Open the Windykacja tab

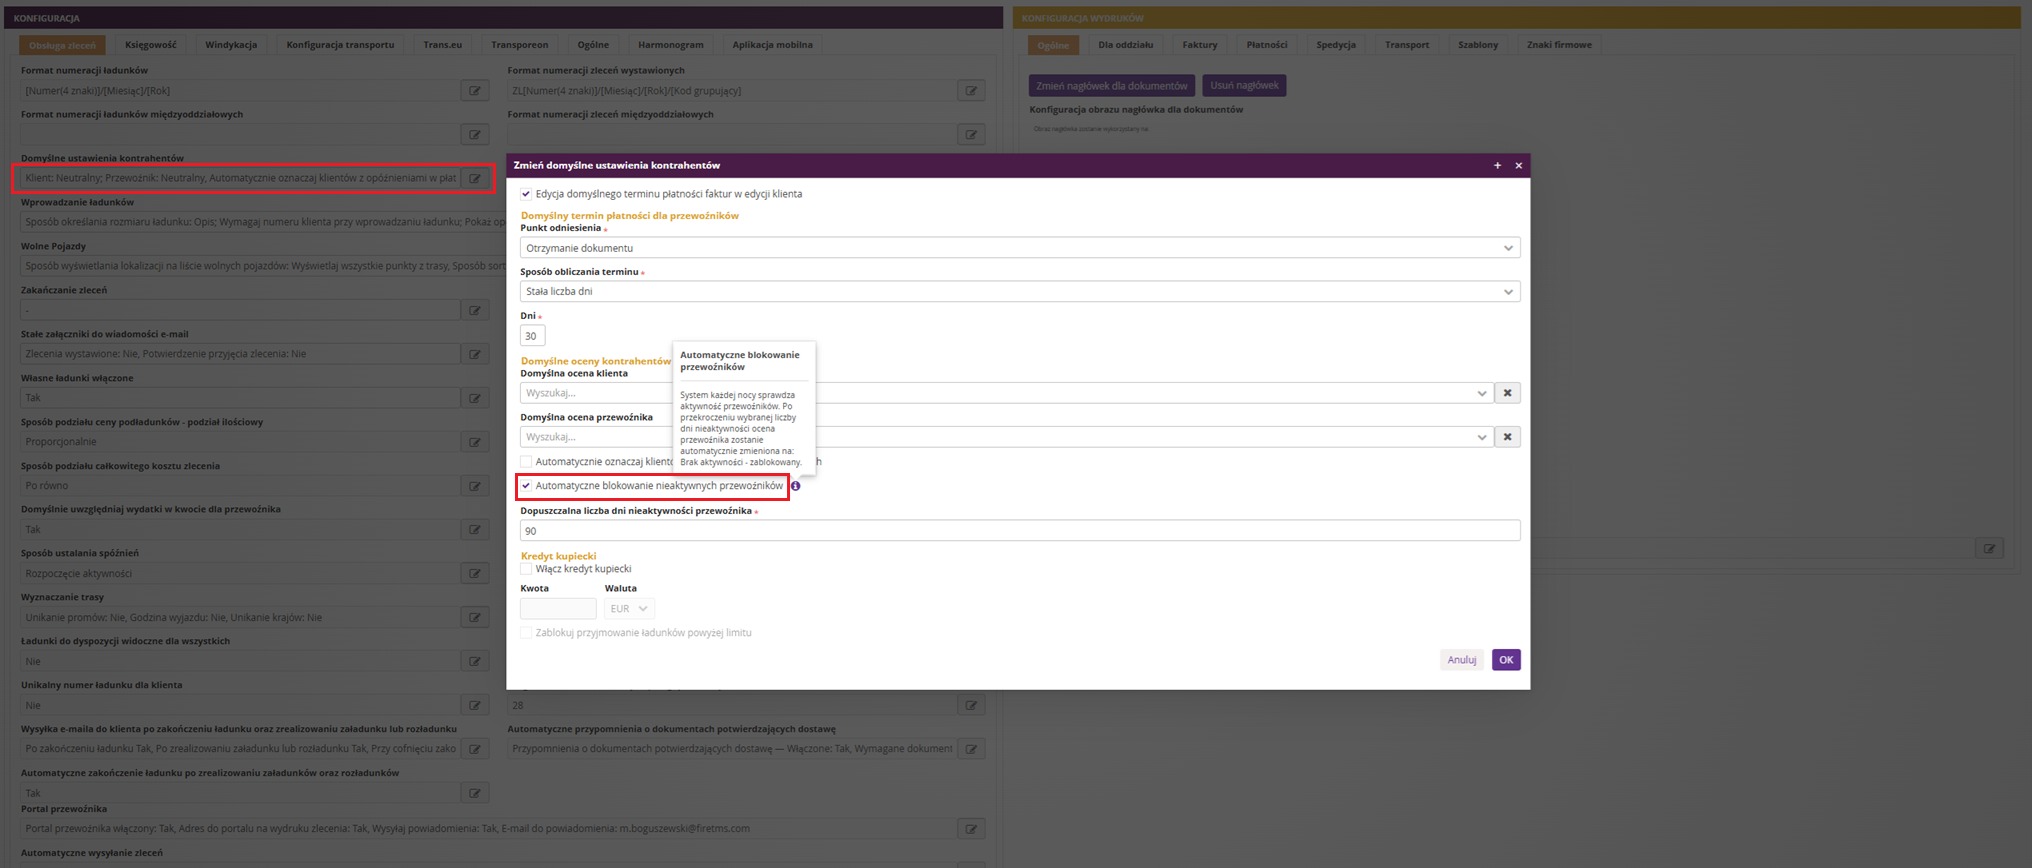point(231,45)
